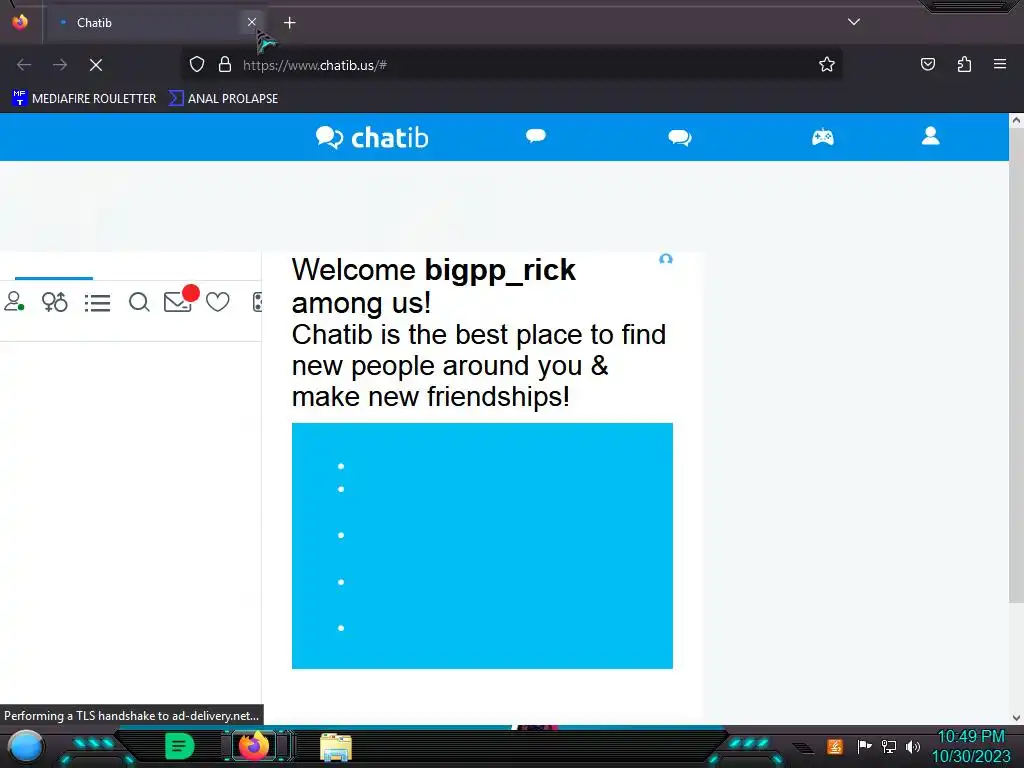This screenshot has width=1024, height=768.
Task: Open Save to Pocket icon
Action: click(927, 64)
